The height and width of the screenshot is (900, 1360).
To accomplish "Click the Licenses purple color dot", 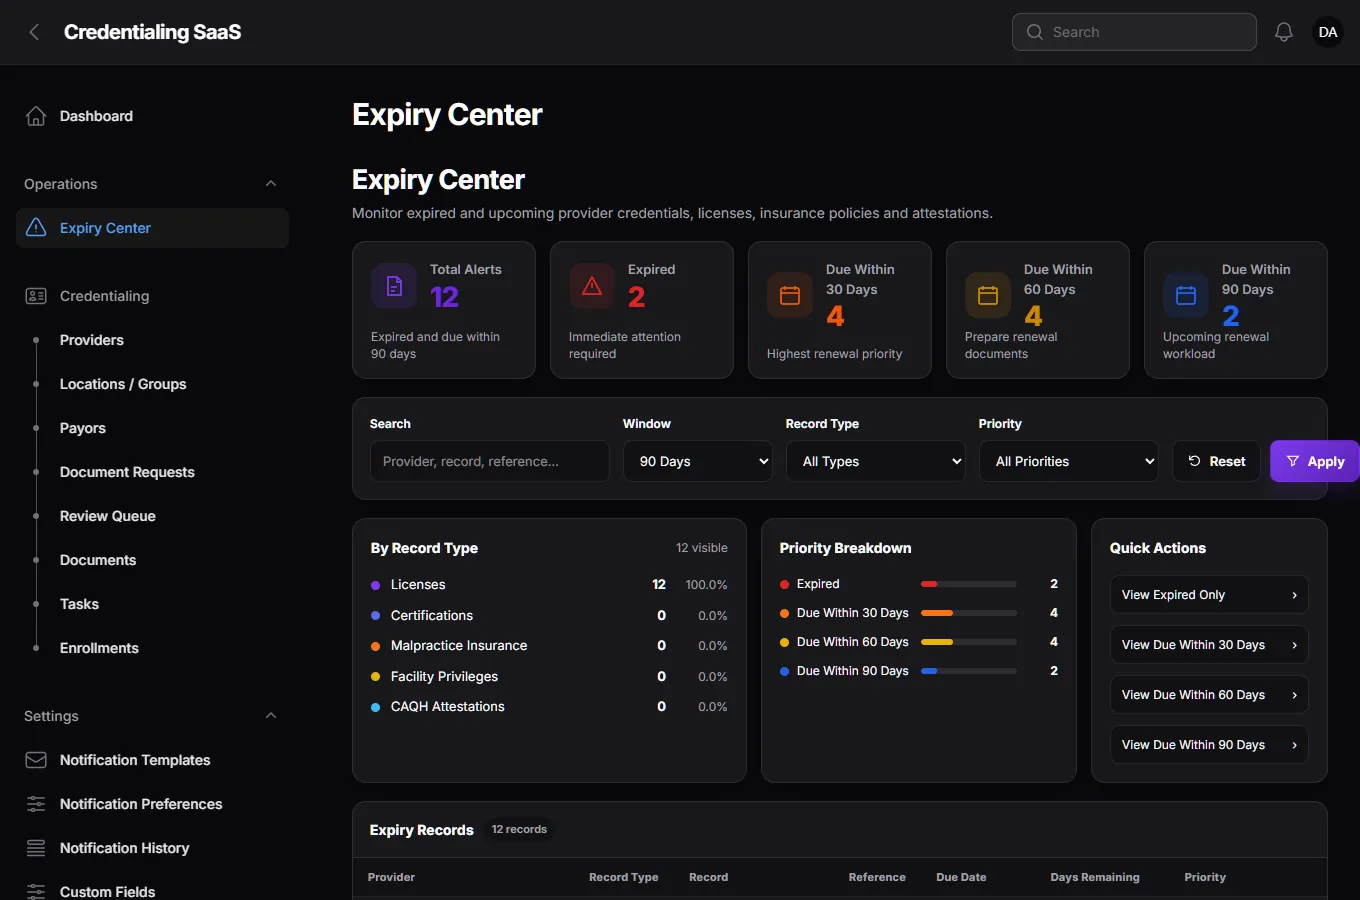I will 376,585.
